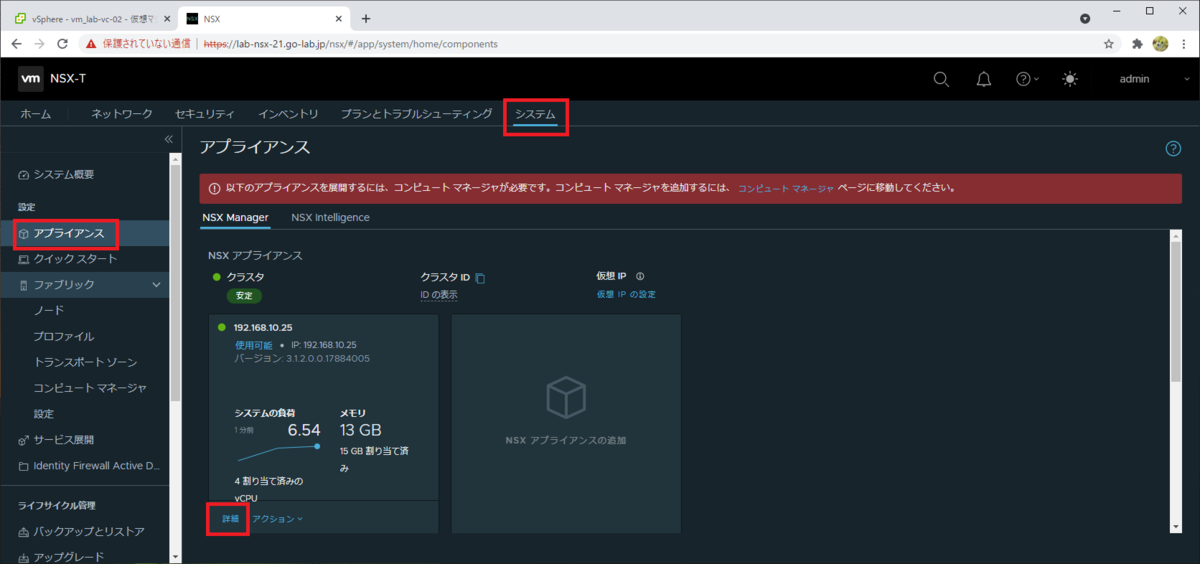Open a new browser tab

pos(366,19)
